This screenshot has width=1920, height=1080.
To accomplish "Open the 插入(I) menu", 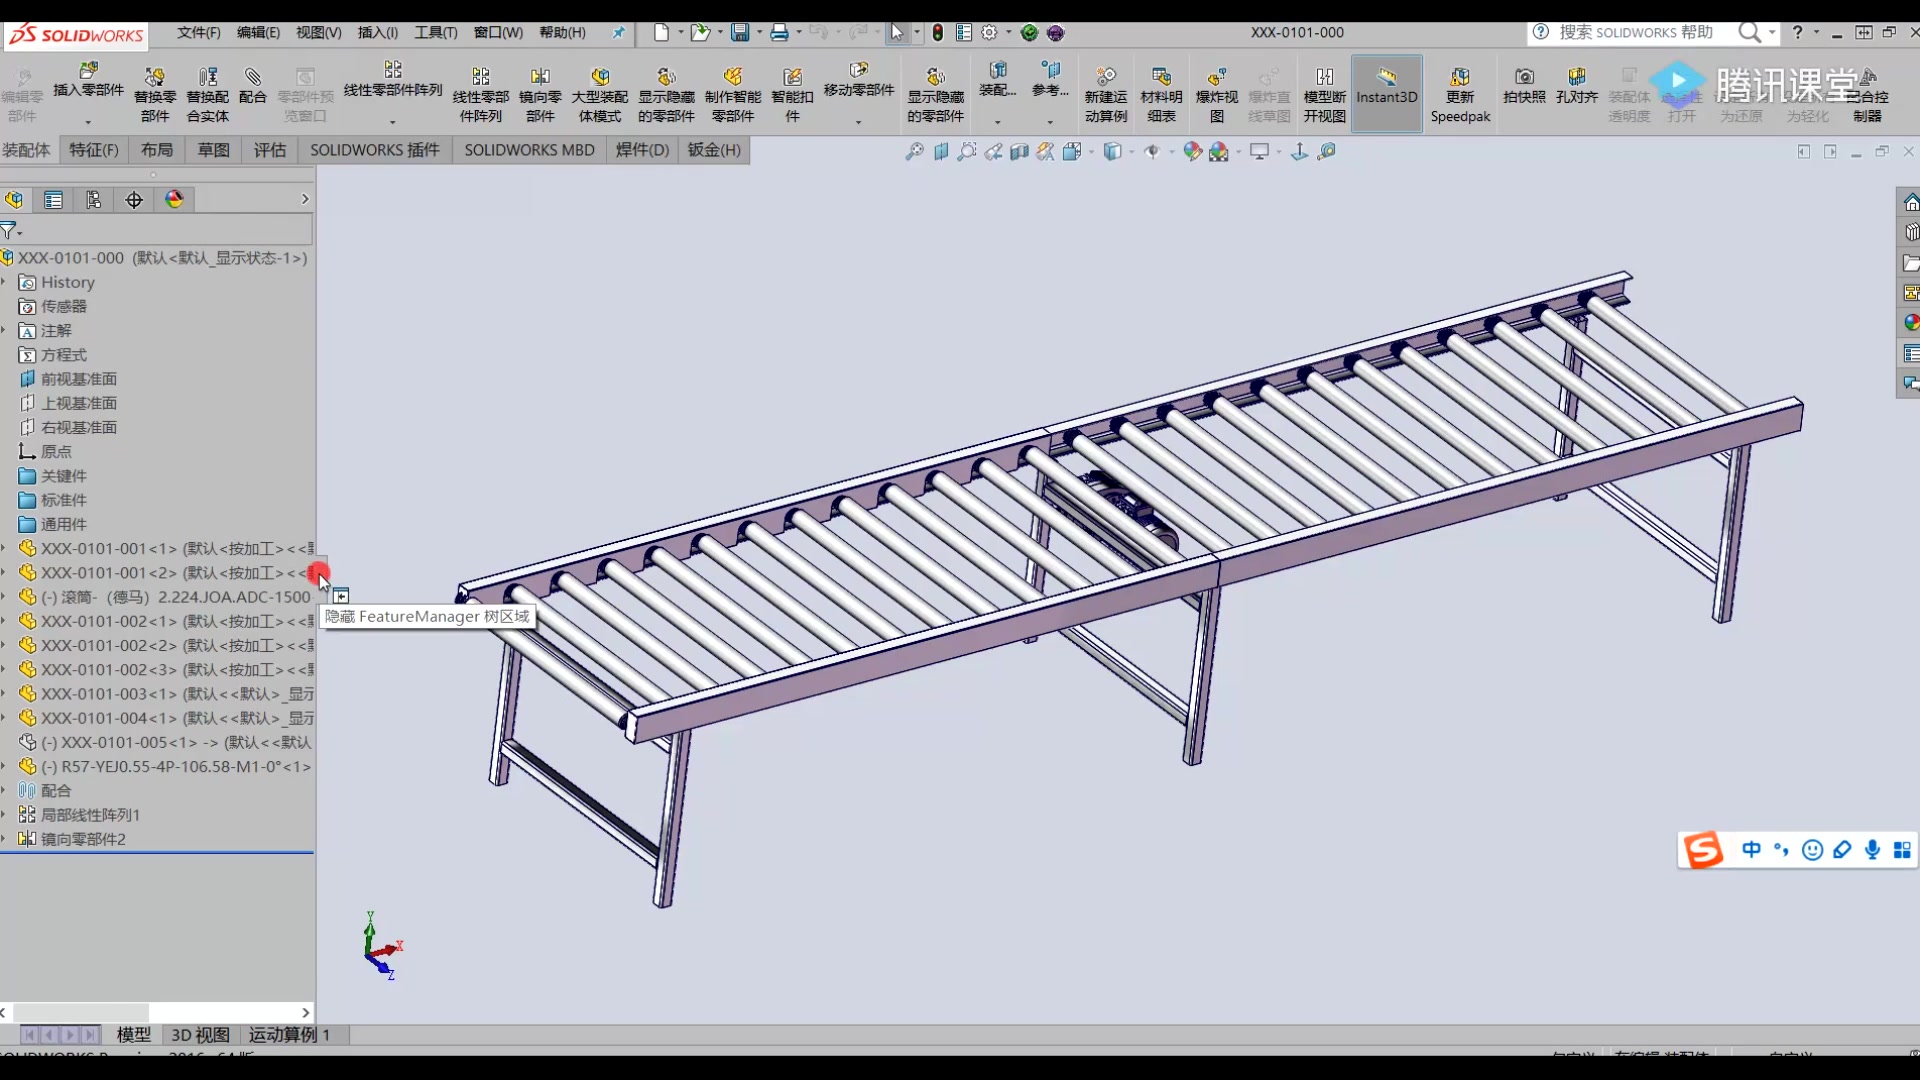I will 377,32.
